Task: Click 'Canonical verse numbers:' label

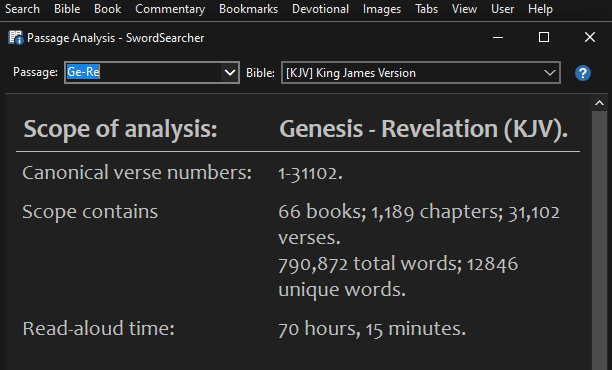Action: pos(137,173)
